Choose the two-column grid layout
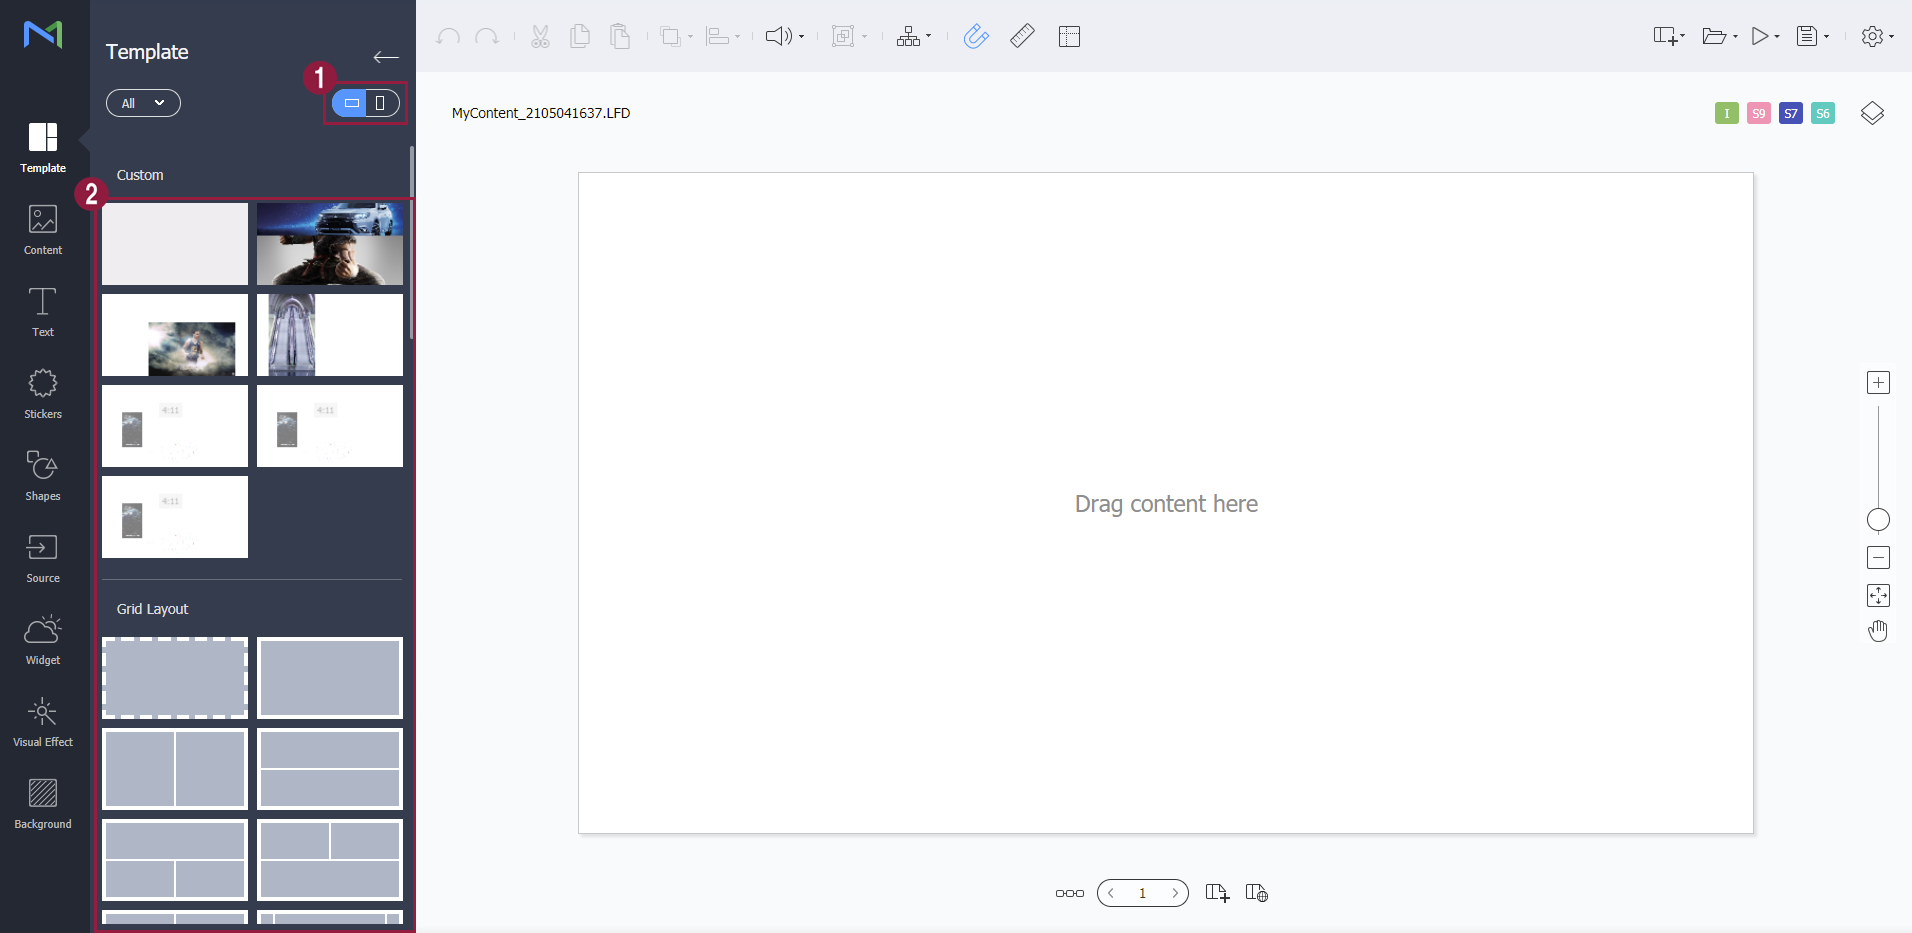The image size is (1912, 933). [x=175, y=769]
